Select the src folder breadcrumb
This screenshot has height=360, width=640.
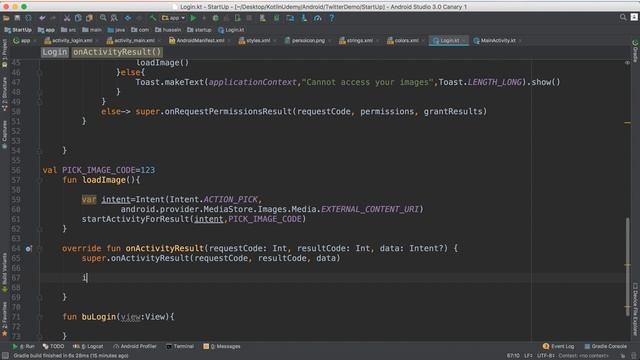click(68, 30)
